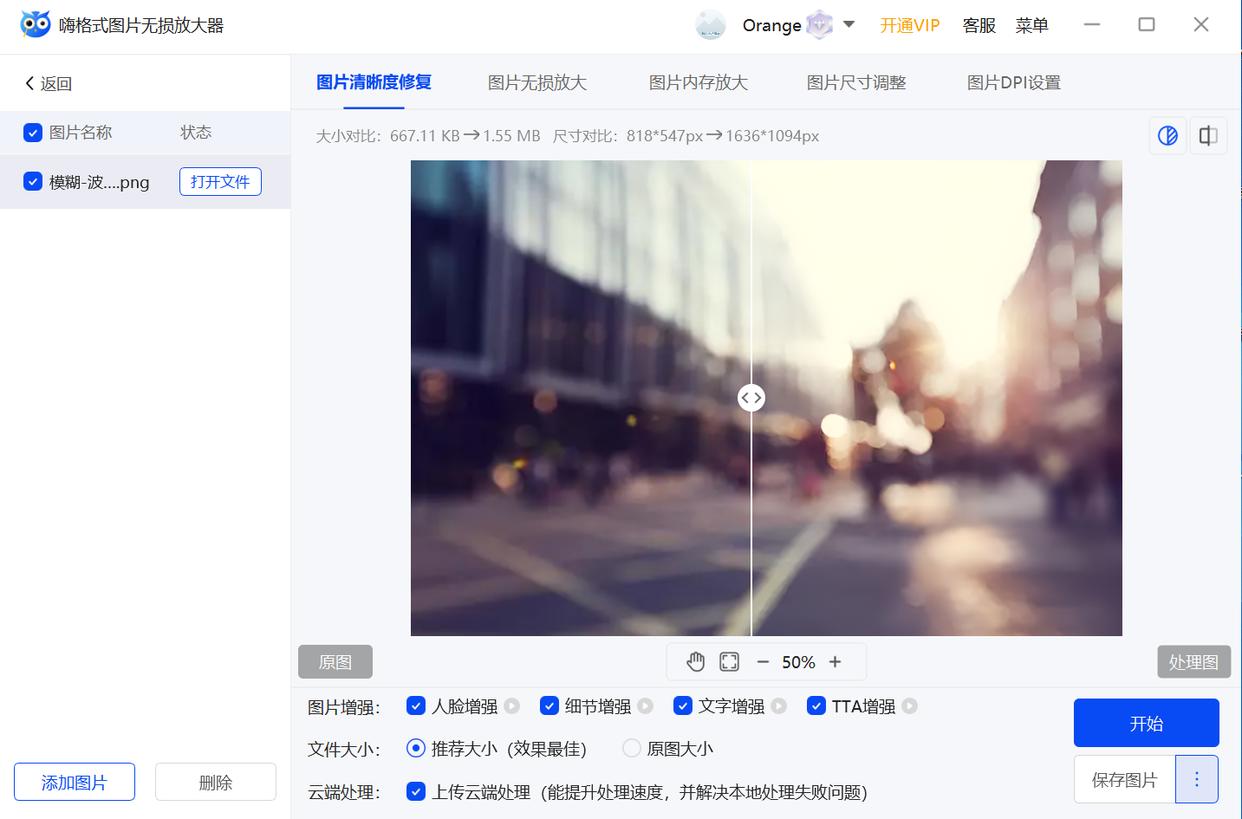
Task: Open the 图片DPI设置 tab
Action: [1013, 82]
